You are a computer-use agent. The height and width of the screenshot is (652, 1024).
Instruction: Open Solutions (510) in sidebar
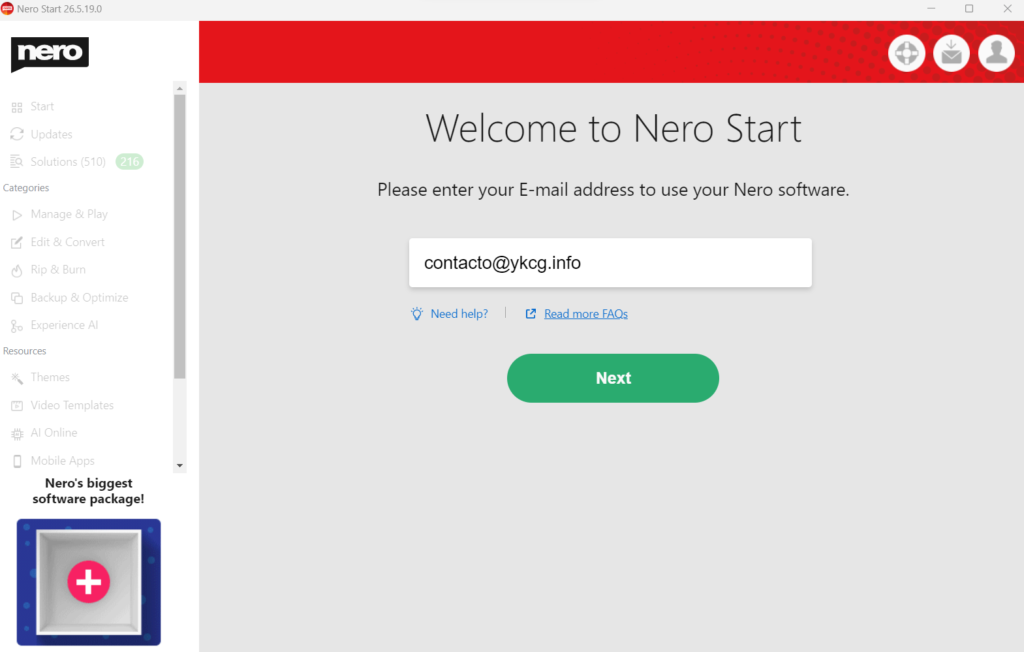coord(68,161)
